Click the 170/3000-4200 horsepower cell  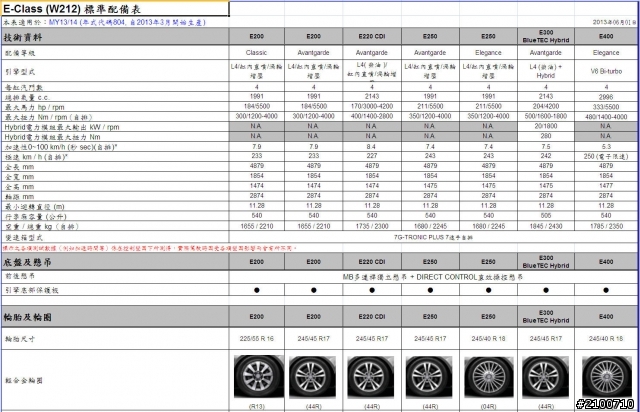point(372,107)
